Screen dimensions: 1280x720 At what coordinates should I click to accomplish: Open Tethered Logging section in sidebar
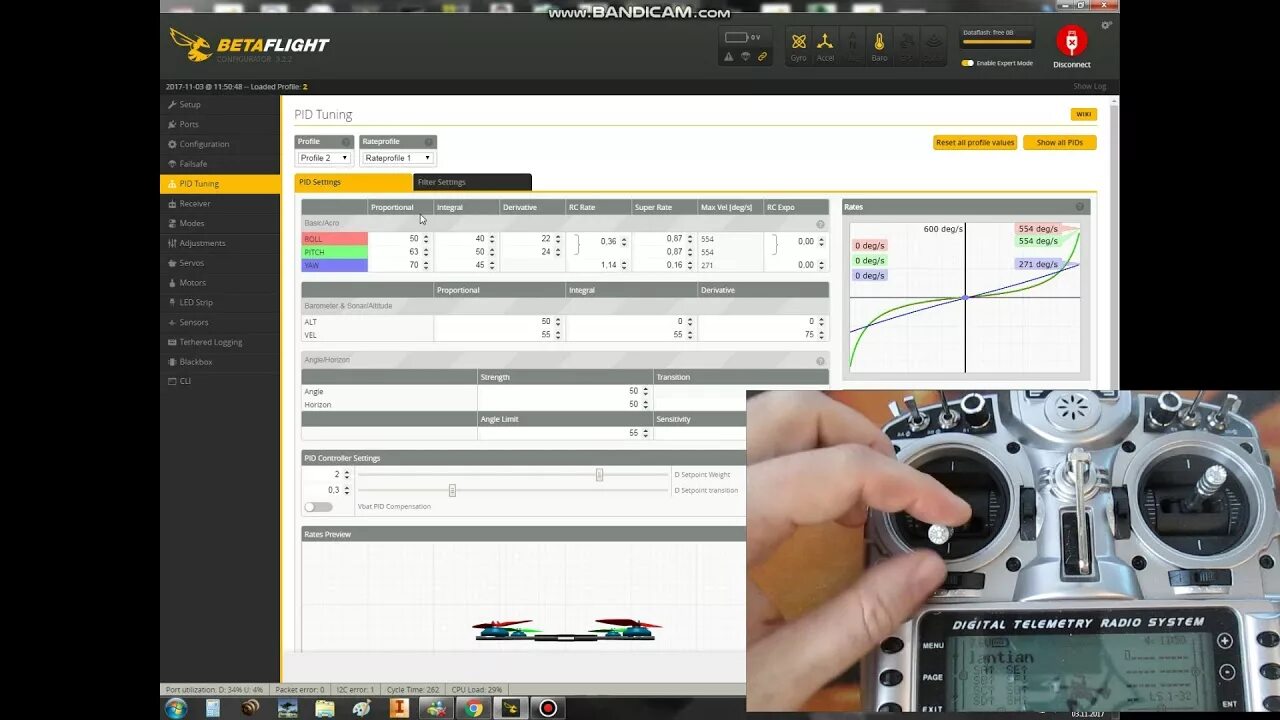[220, 342]
